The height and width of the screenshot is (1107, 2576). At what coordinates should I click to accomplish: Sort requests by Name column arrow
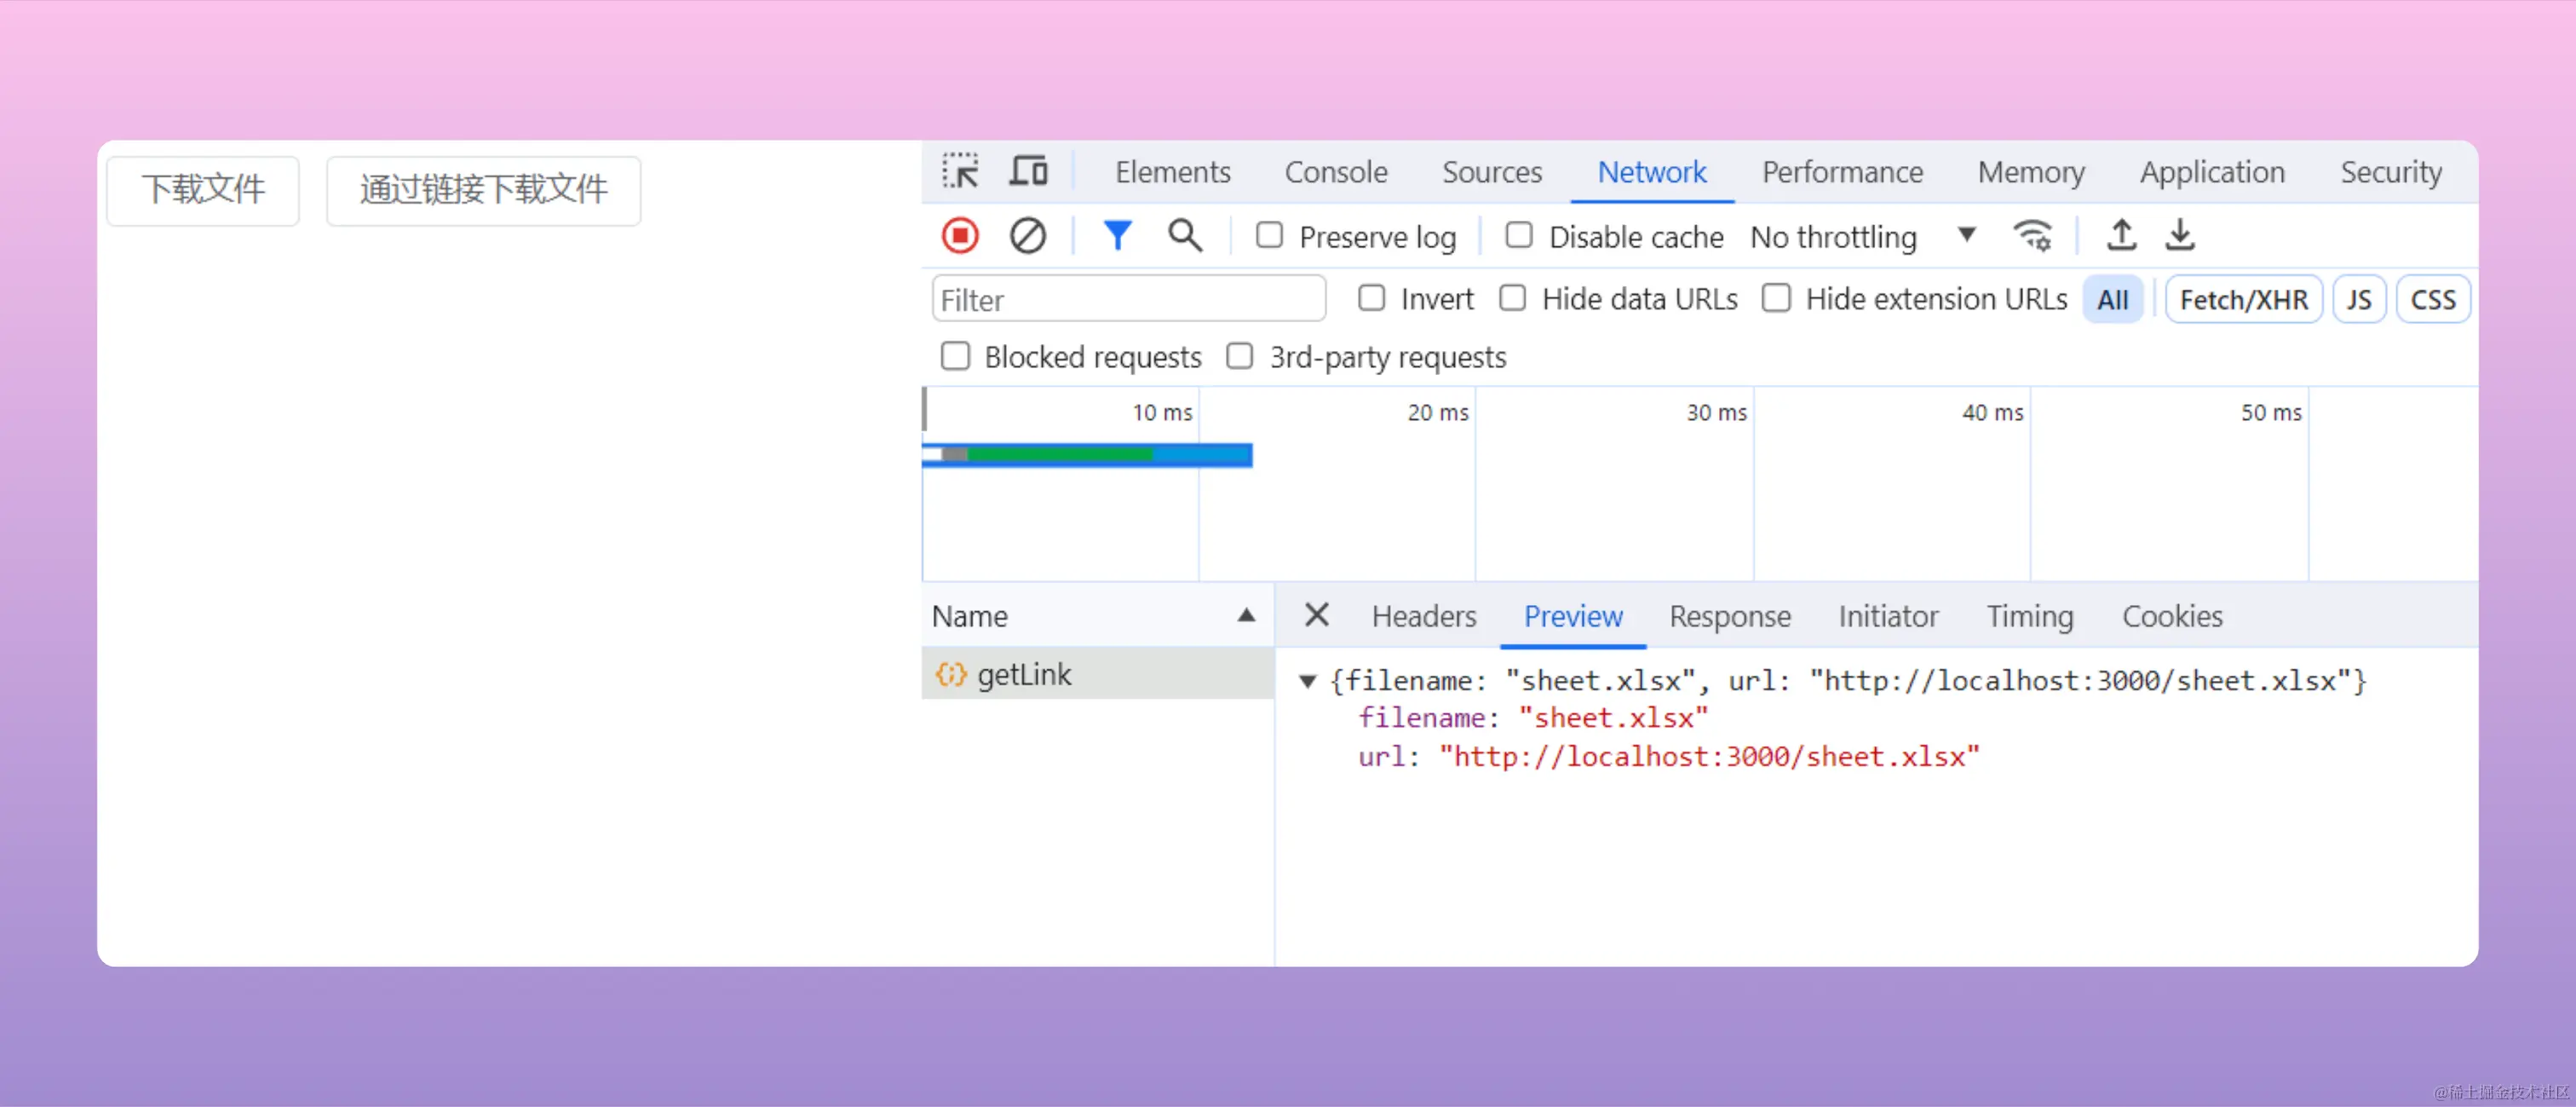1245,615
